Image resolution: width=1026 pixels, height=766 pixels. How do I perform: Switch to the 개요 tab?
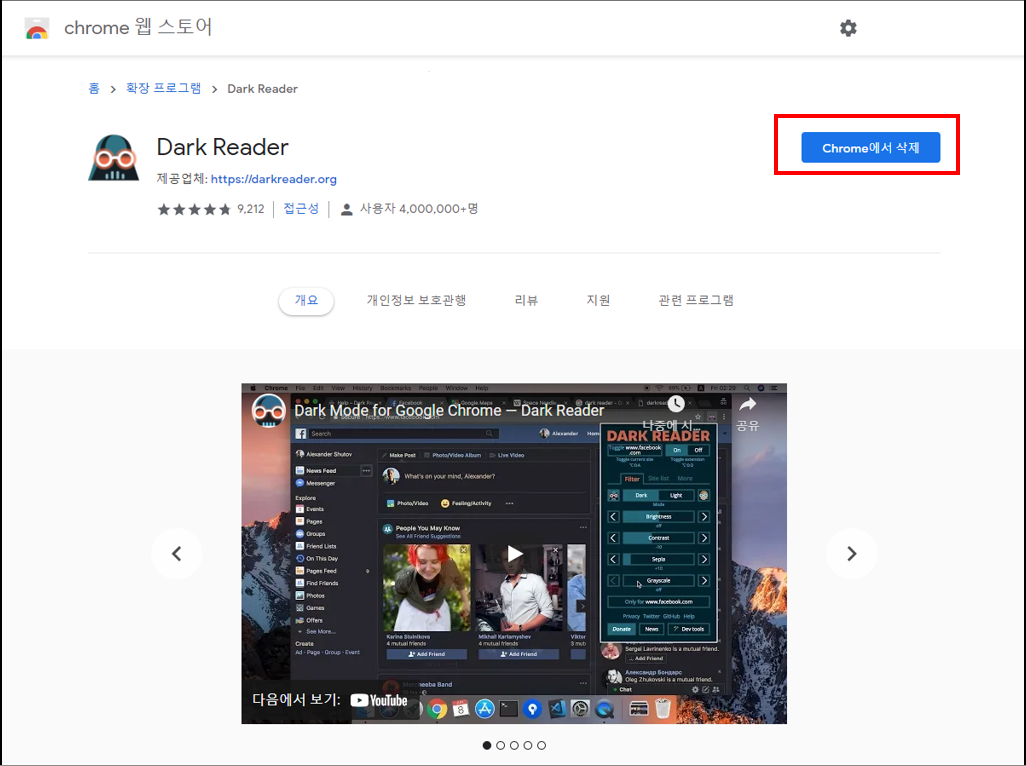(x=306, y=300)
